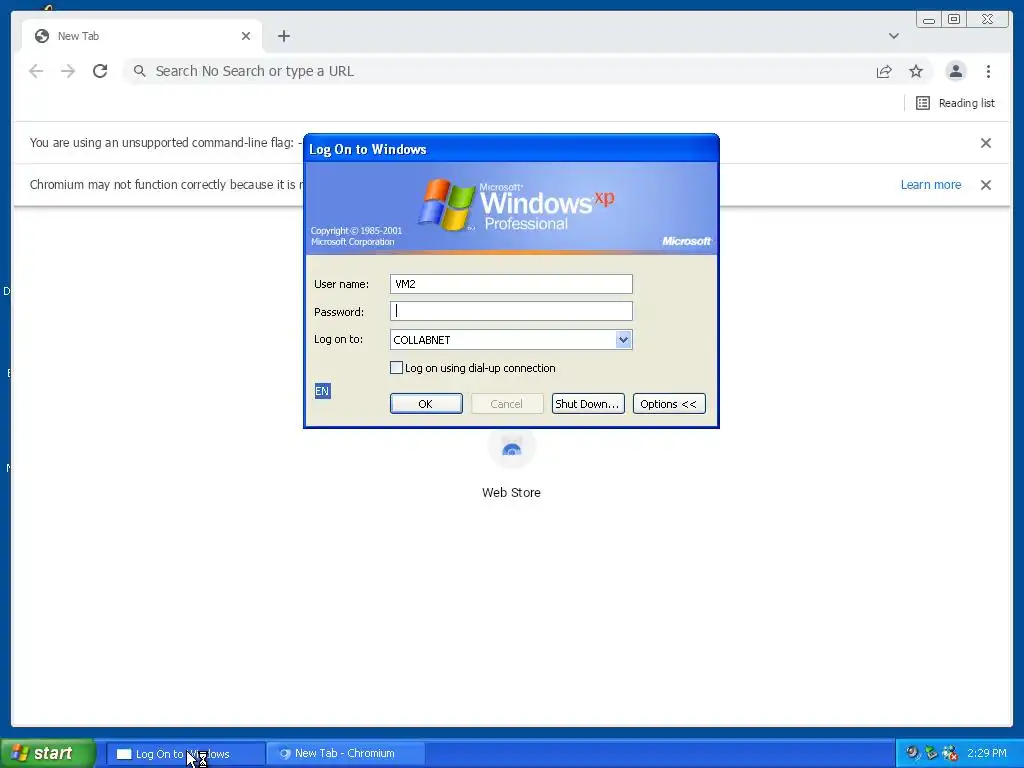The height and width of the screenshot is (768, 1024).
Task: Click the tray icon with red X
Action: click(950, 754)
